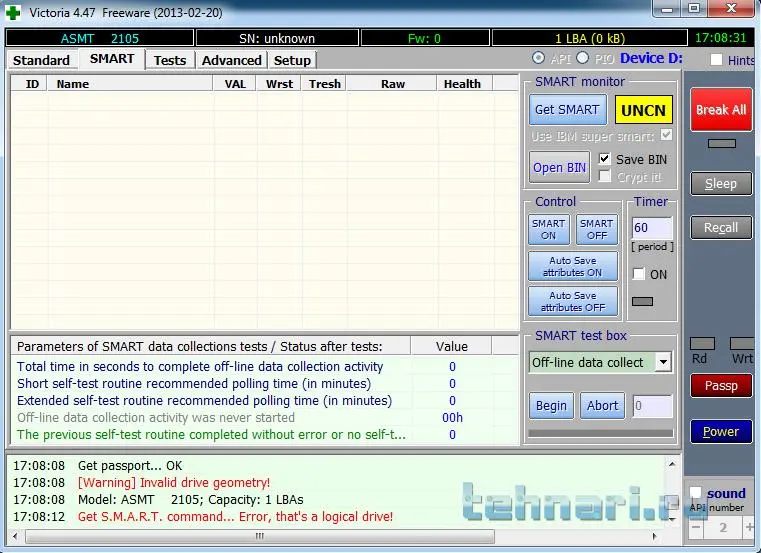Uncheck the Save BIN checkbox
This screenshot has width=761, height=553.
604,159
